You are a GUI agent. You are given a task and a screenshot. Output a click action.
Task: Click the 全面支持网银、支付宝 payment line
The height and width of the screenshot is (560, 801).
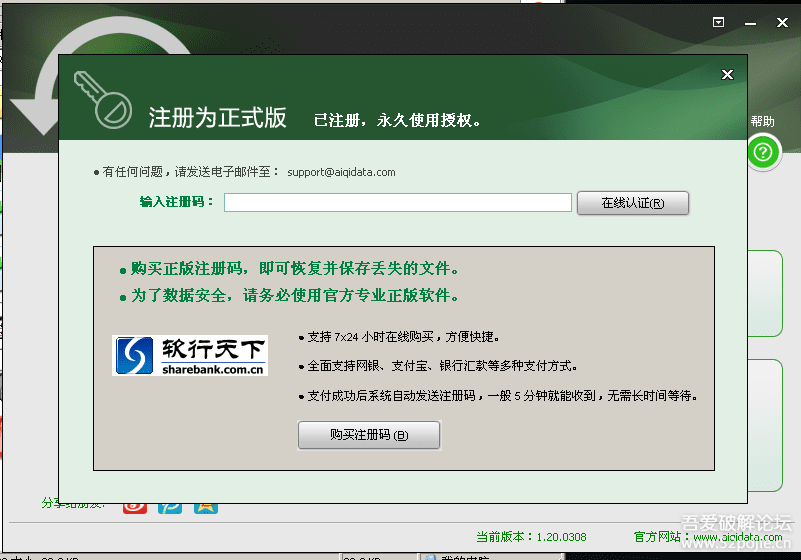pos(438,366)
